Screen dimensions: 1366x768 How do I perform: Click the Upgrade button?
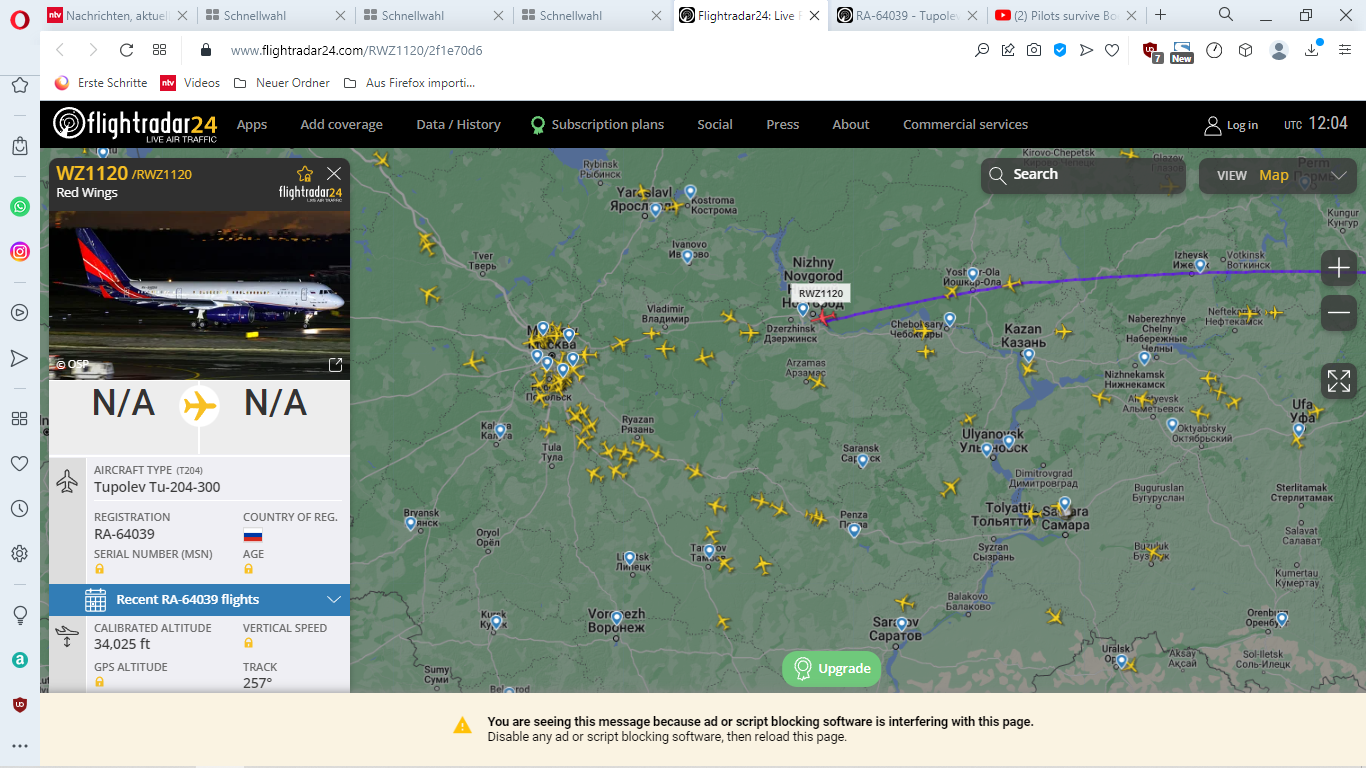[x=831, y=669]
